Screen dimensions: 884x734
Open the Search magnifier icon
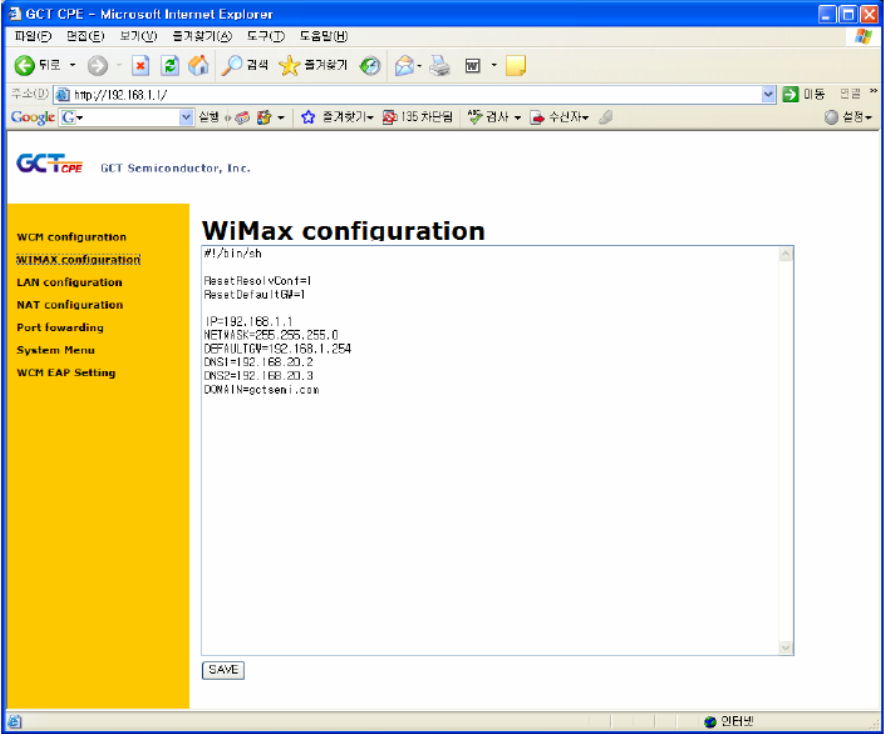(x=231, y=65)
